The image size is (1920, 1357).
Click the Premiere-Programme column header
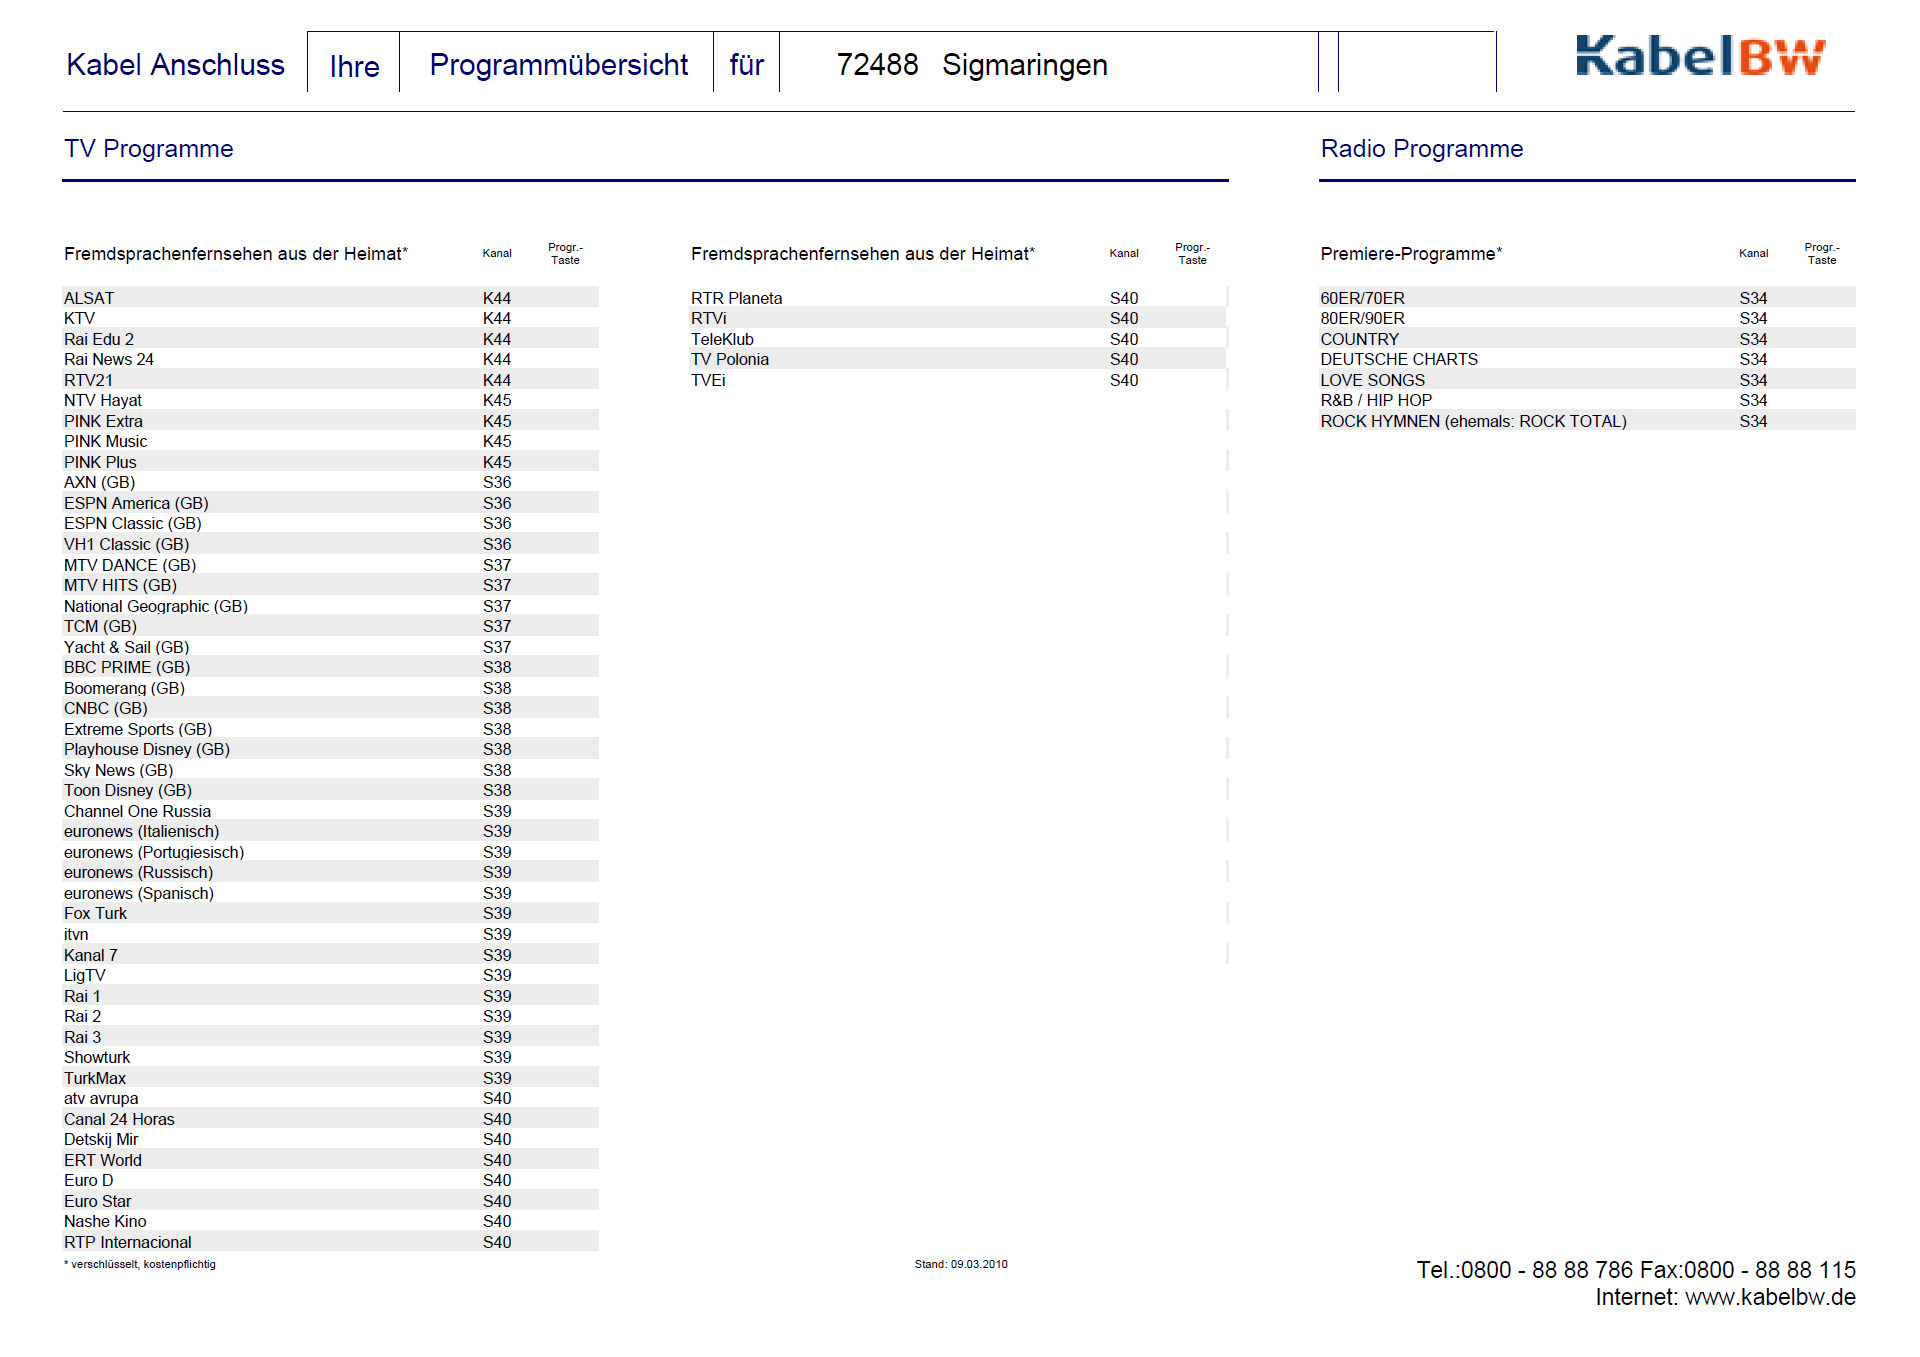1410,254
